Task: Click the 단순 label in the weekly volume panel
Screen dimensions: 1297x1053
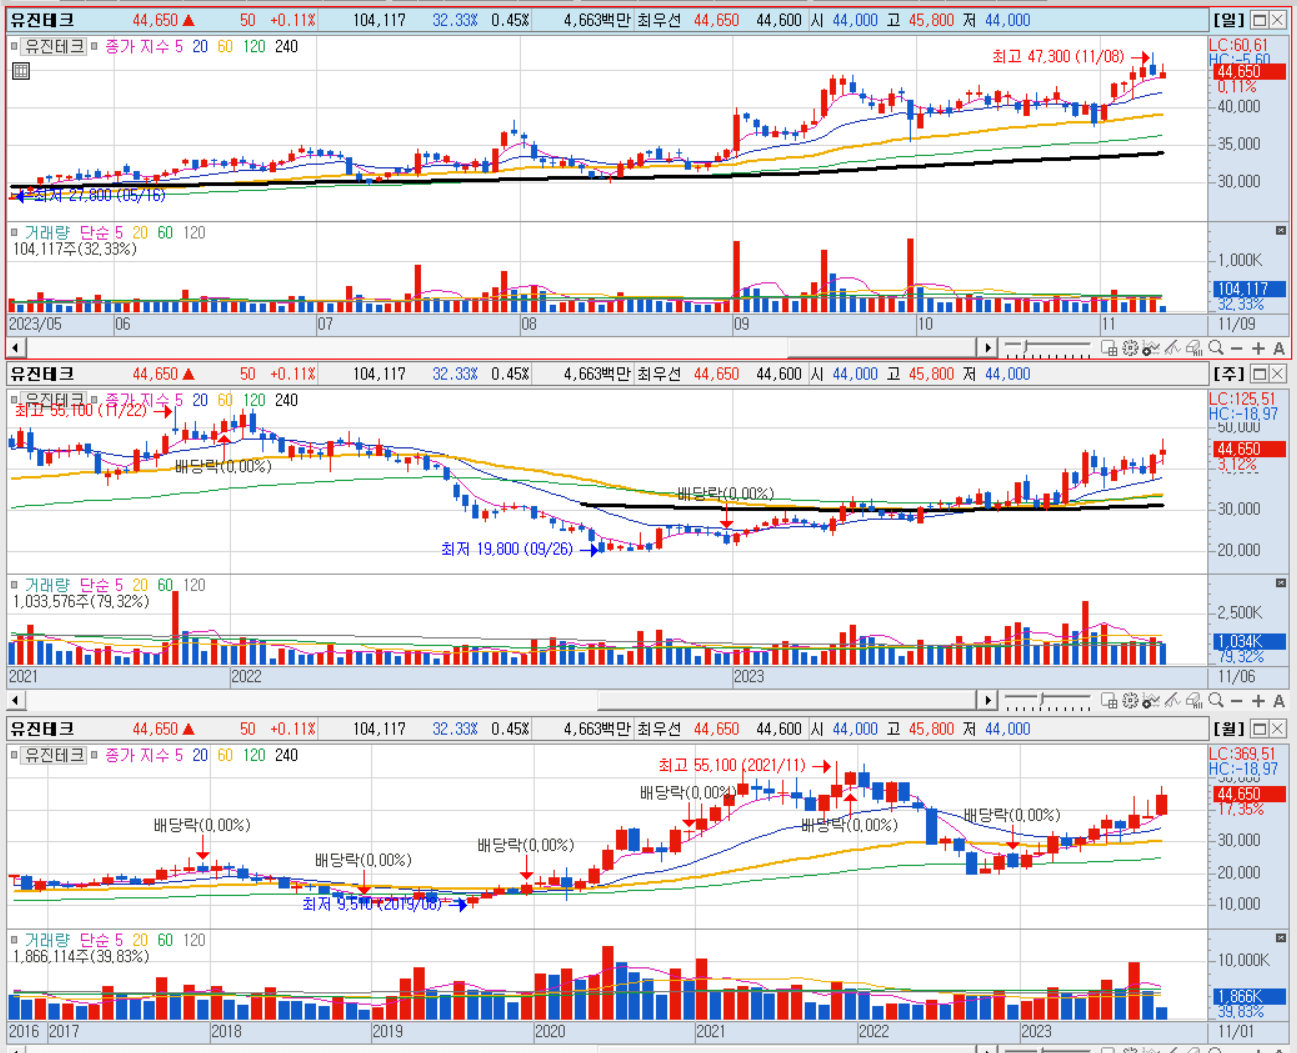Action: click(x=94, y=585)
